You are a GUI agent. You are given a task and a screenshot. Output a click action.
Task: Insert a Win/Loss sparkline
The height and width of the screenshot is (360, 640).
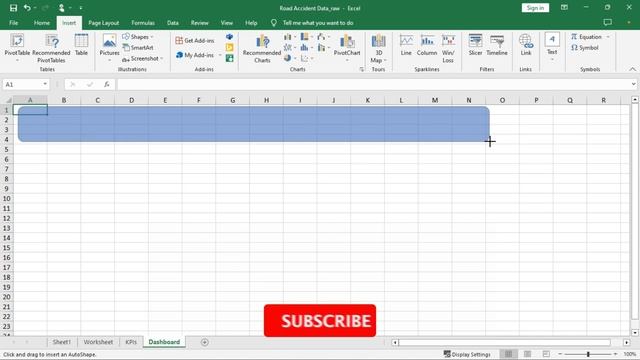pyautogui.click(x=448, y=49)
